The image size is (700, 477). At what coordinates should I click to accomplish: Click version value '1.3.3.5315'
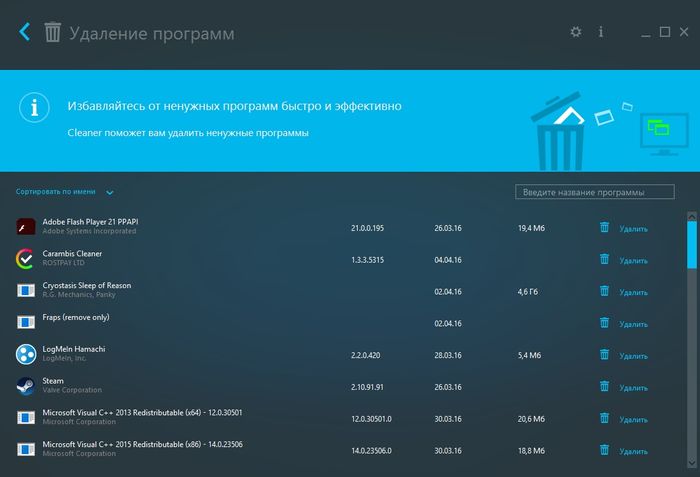click(x=367, y=259)
